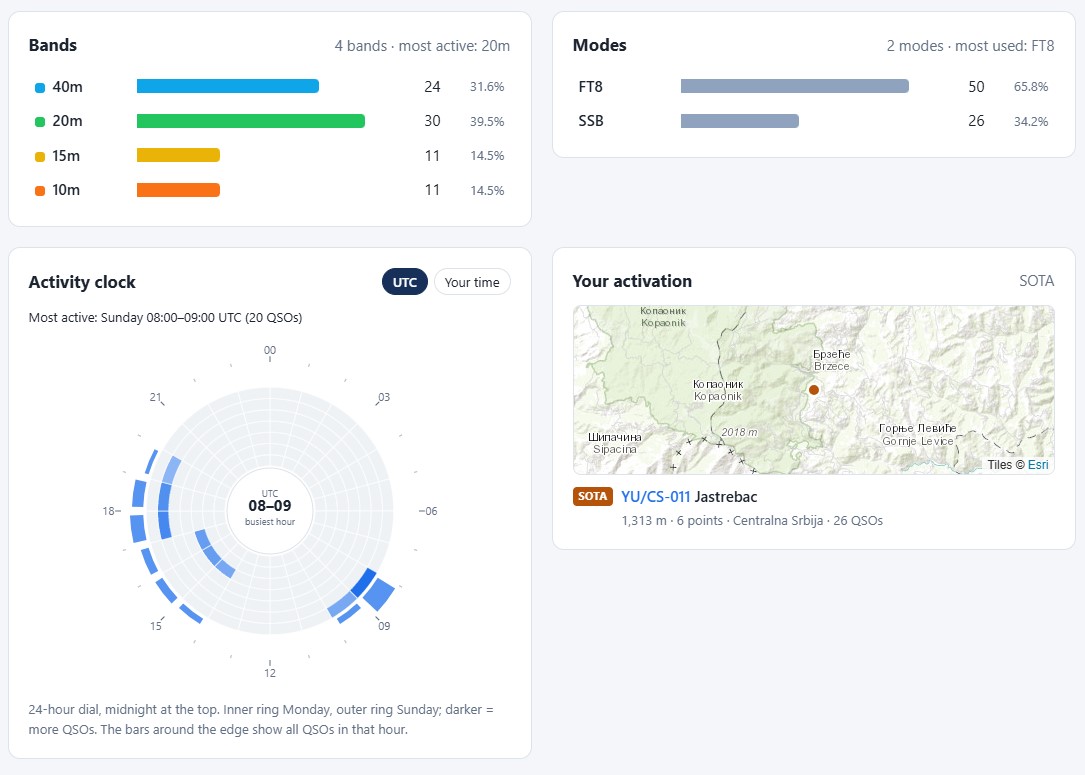
Task: Click the count 30 in the 20m row
Action: (x=432, y=121)
